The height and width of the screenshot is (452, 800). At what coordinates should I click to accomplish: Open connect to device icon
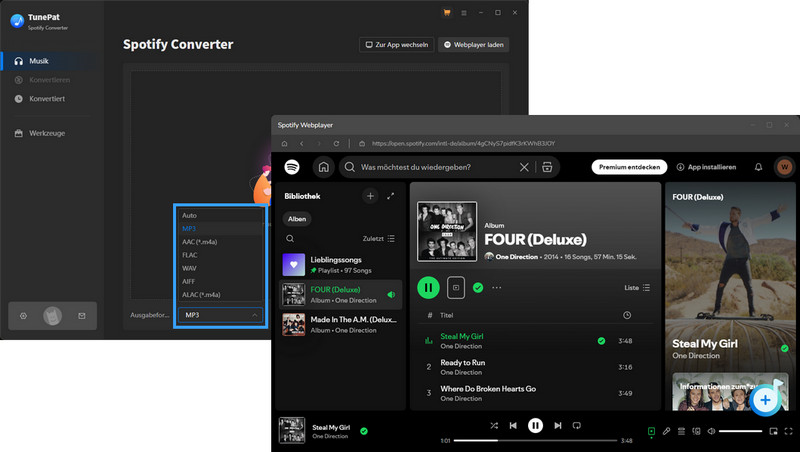point(696,431)
